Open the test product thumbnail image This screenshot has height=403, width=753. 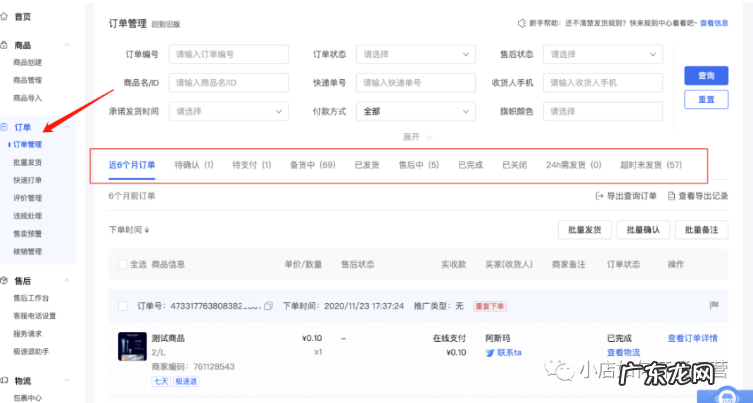pyautogui.click(x=132, y=346)
